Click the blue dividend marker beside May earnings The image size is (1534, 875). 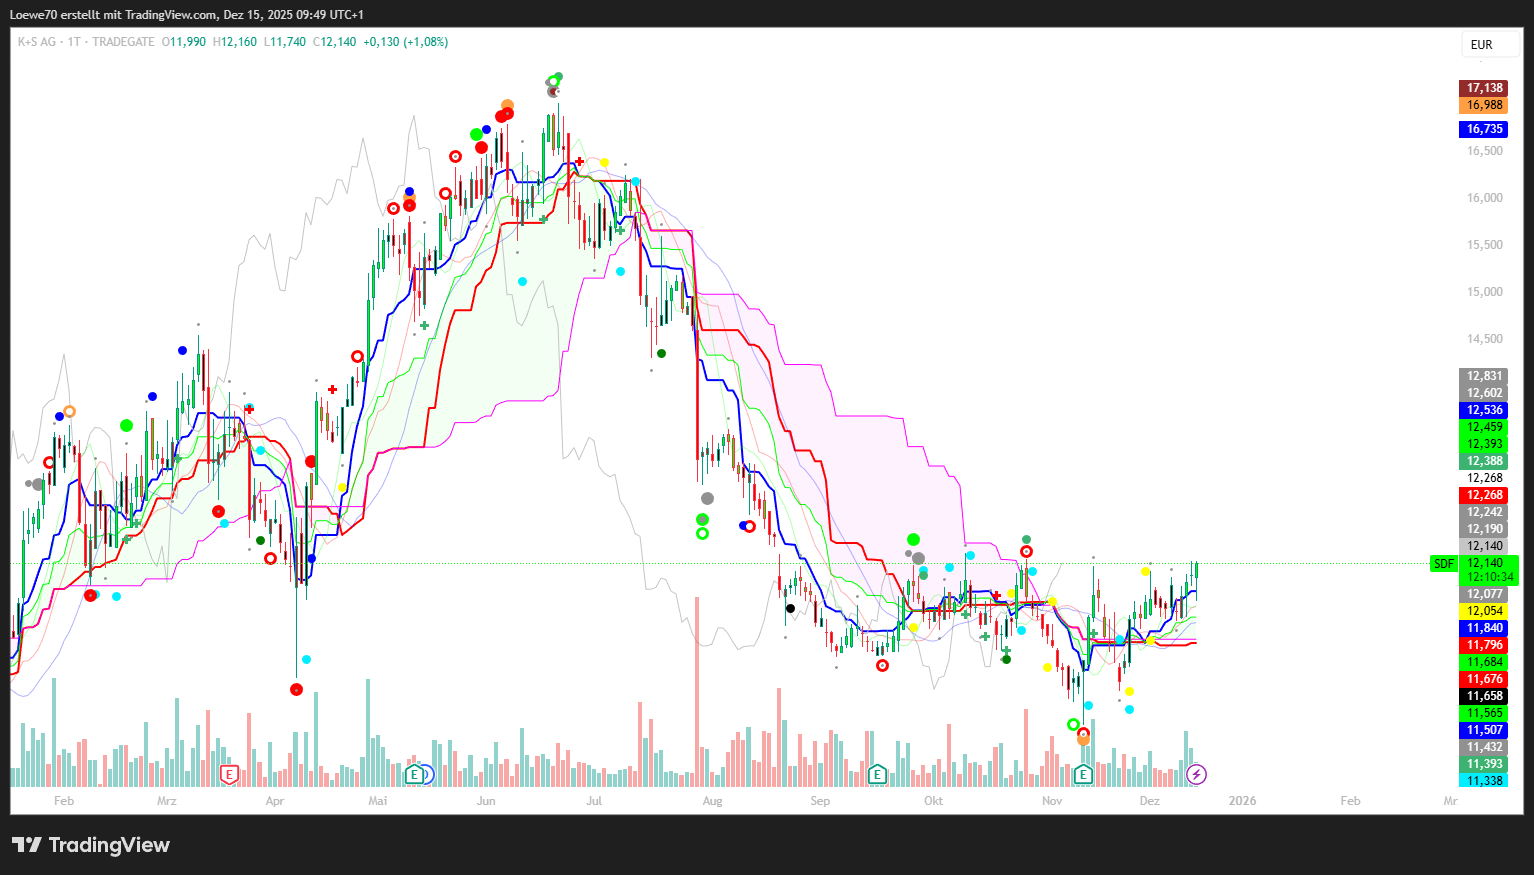point(427,774)
